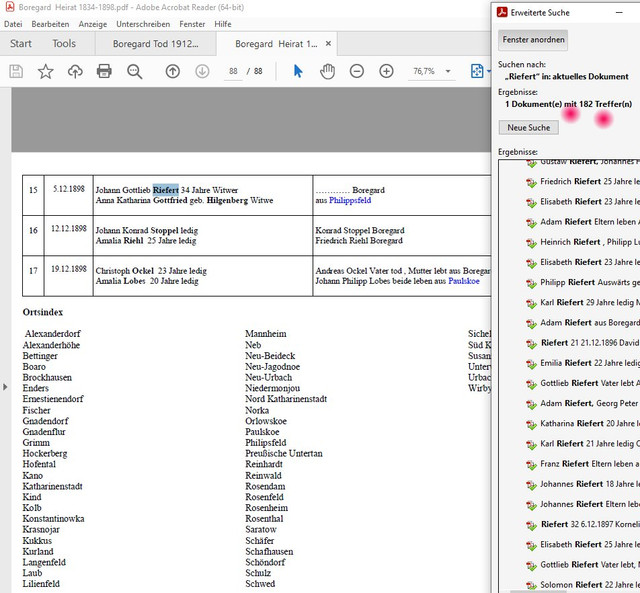Print the document via the printer icon
The image size is (640, 593).
point(104,71)
